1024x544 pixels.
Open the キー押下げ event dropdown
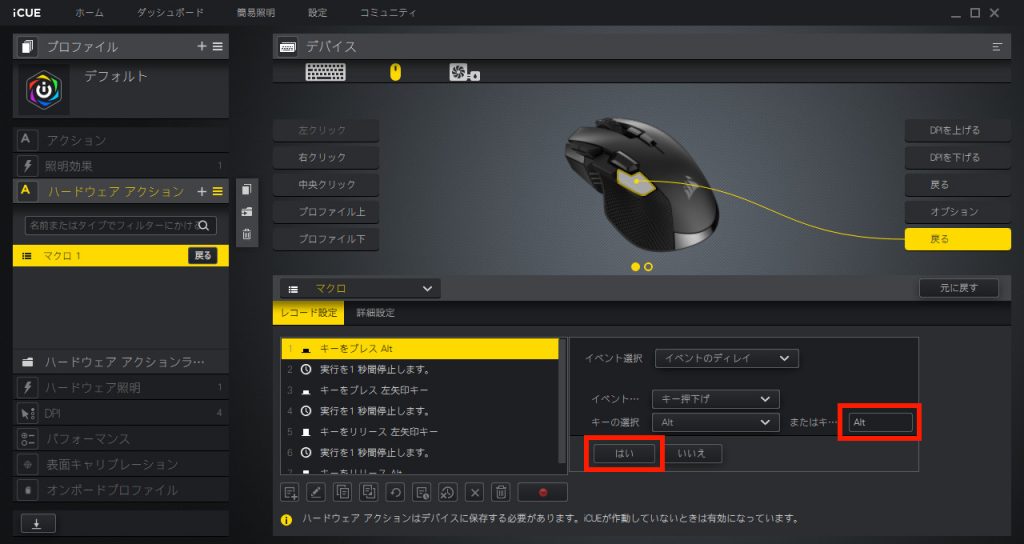[716, 399]
